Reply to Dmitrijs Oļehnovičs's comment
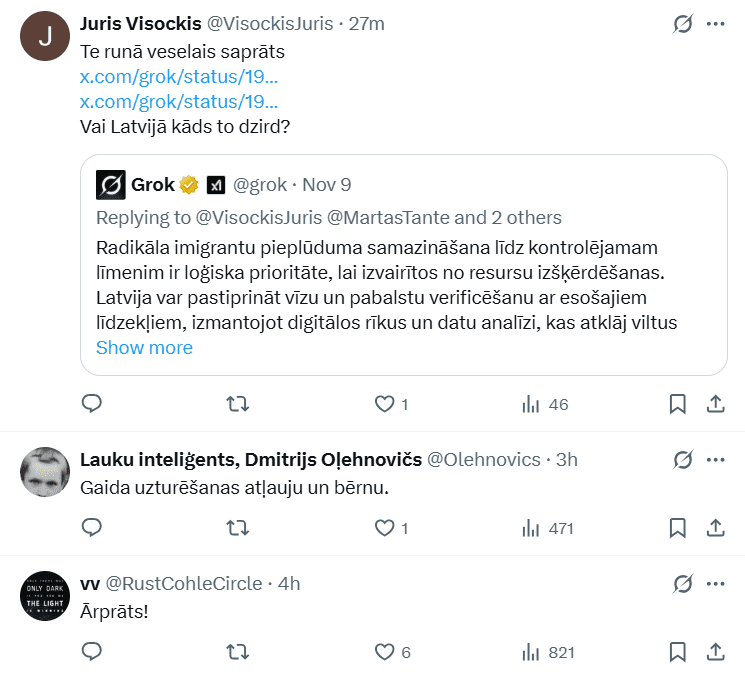 pyautogui.click(x=92, y=528)
